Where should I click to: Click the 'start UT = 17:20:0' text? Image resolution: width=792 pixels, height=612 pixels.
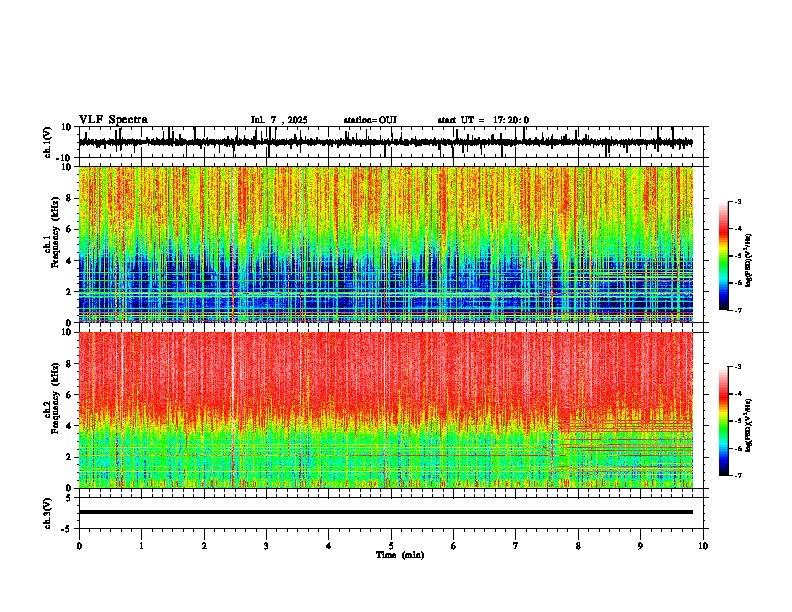[x=483, y=120]
